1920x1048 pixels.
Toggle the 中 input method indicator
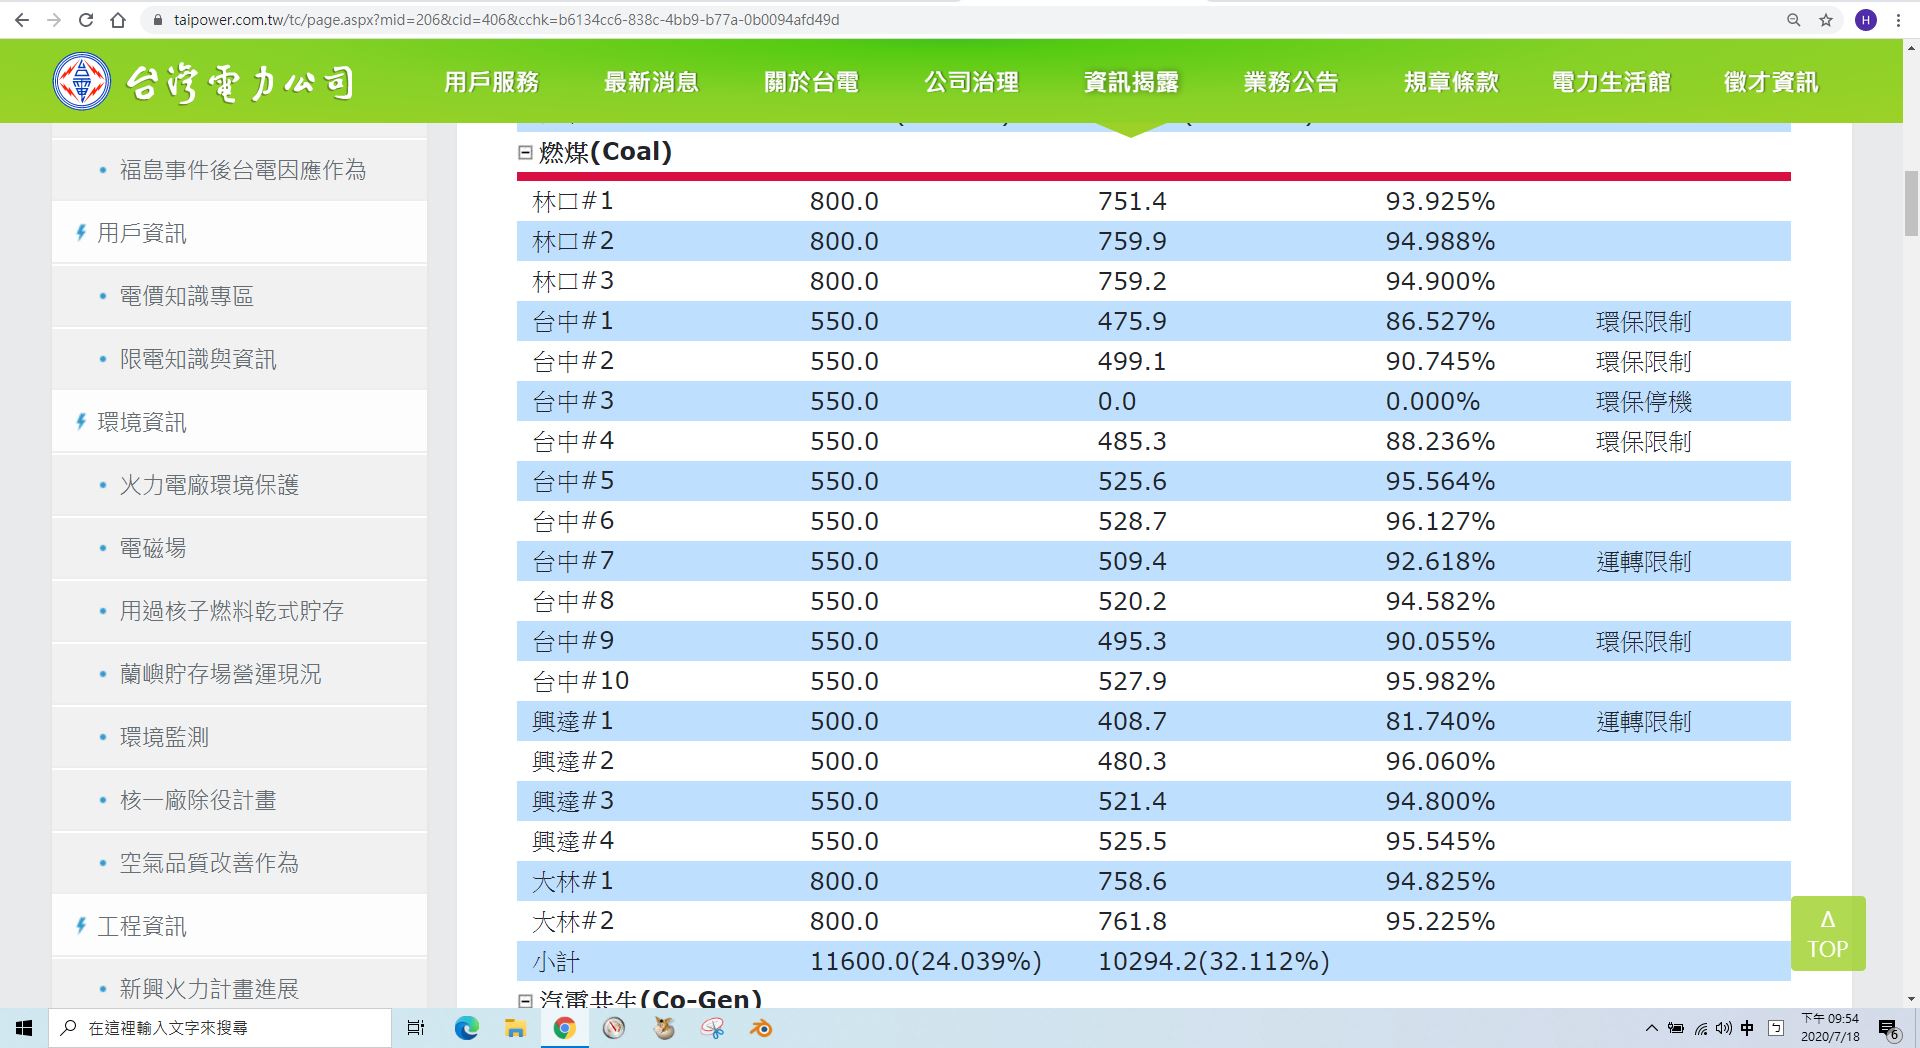coord(1747,1028)
